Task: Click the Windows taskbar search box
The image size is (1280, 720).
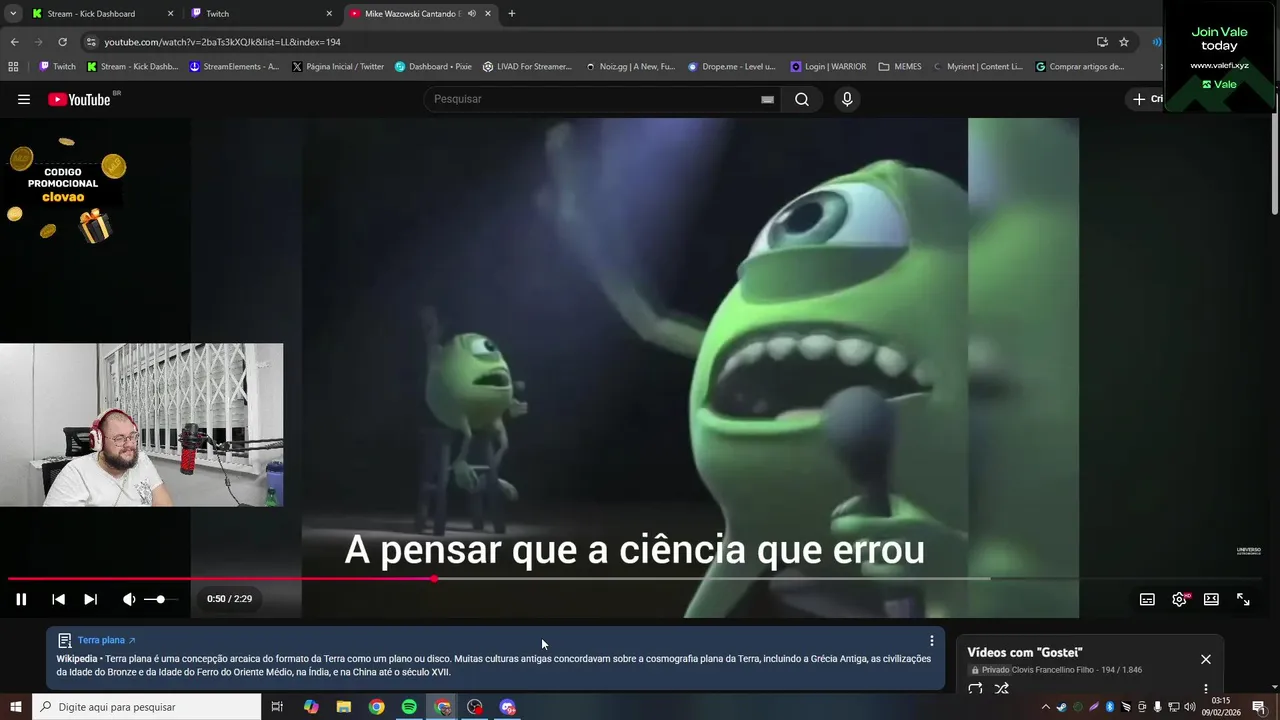Action: (146, 707)
